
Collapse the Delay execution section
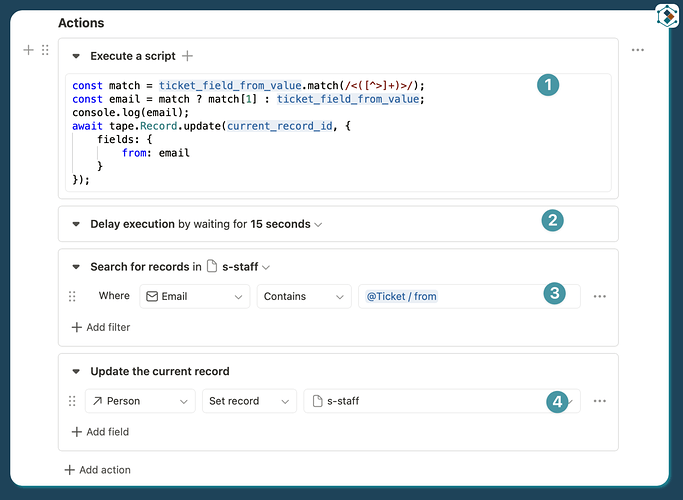76,224
